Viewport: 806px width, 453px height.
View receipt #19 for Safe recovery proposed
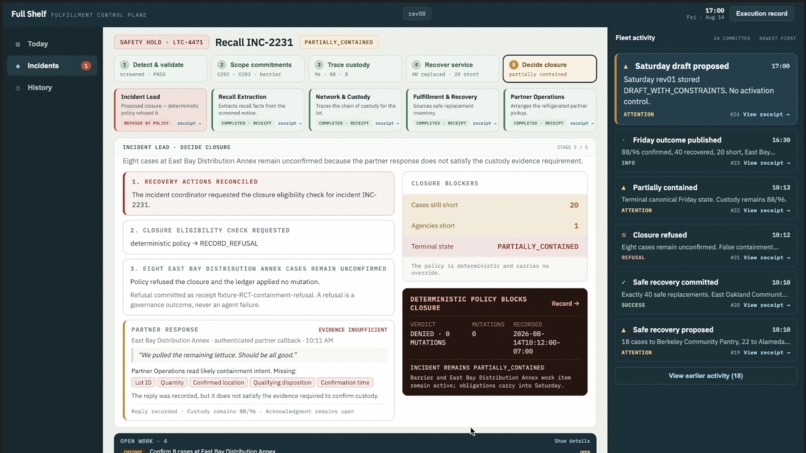pos(766,353)
